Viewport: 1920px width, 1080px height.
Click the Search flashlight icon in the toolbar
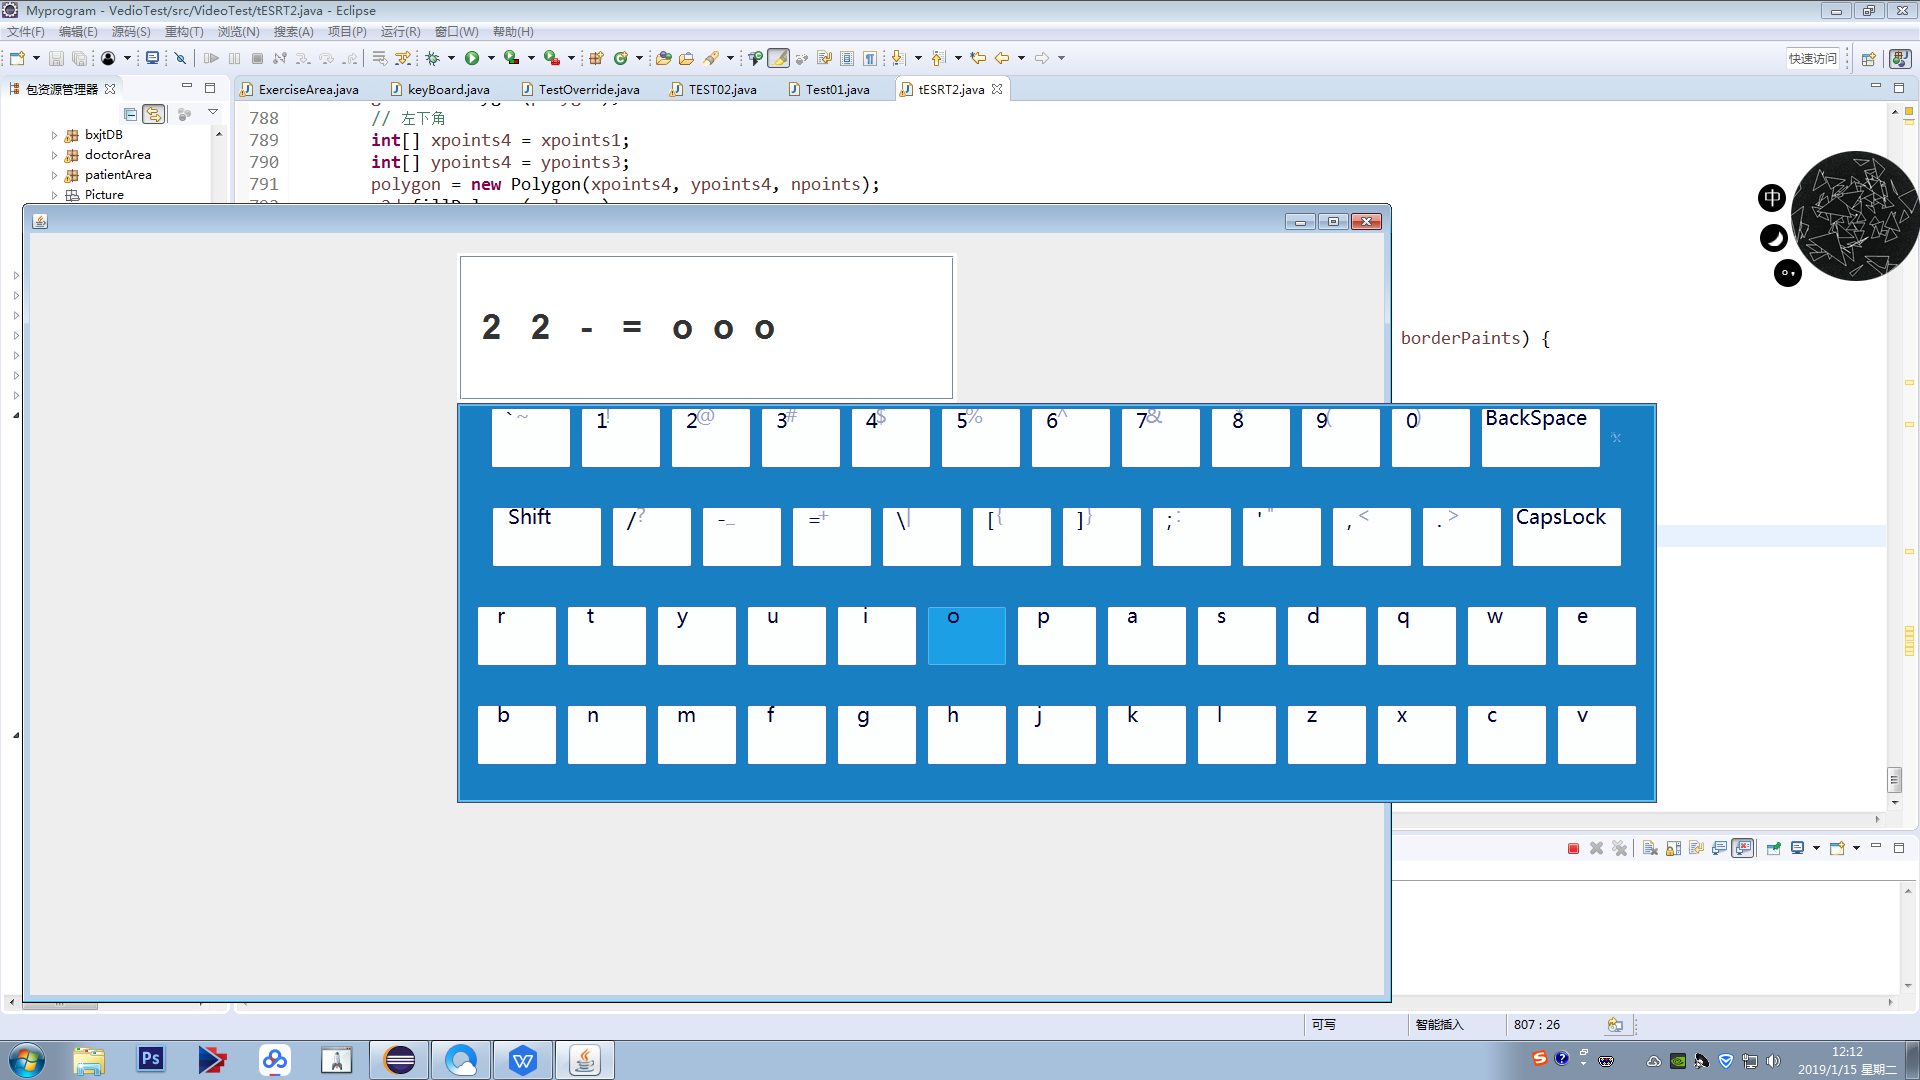pos(711,58)
